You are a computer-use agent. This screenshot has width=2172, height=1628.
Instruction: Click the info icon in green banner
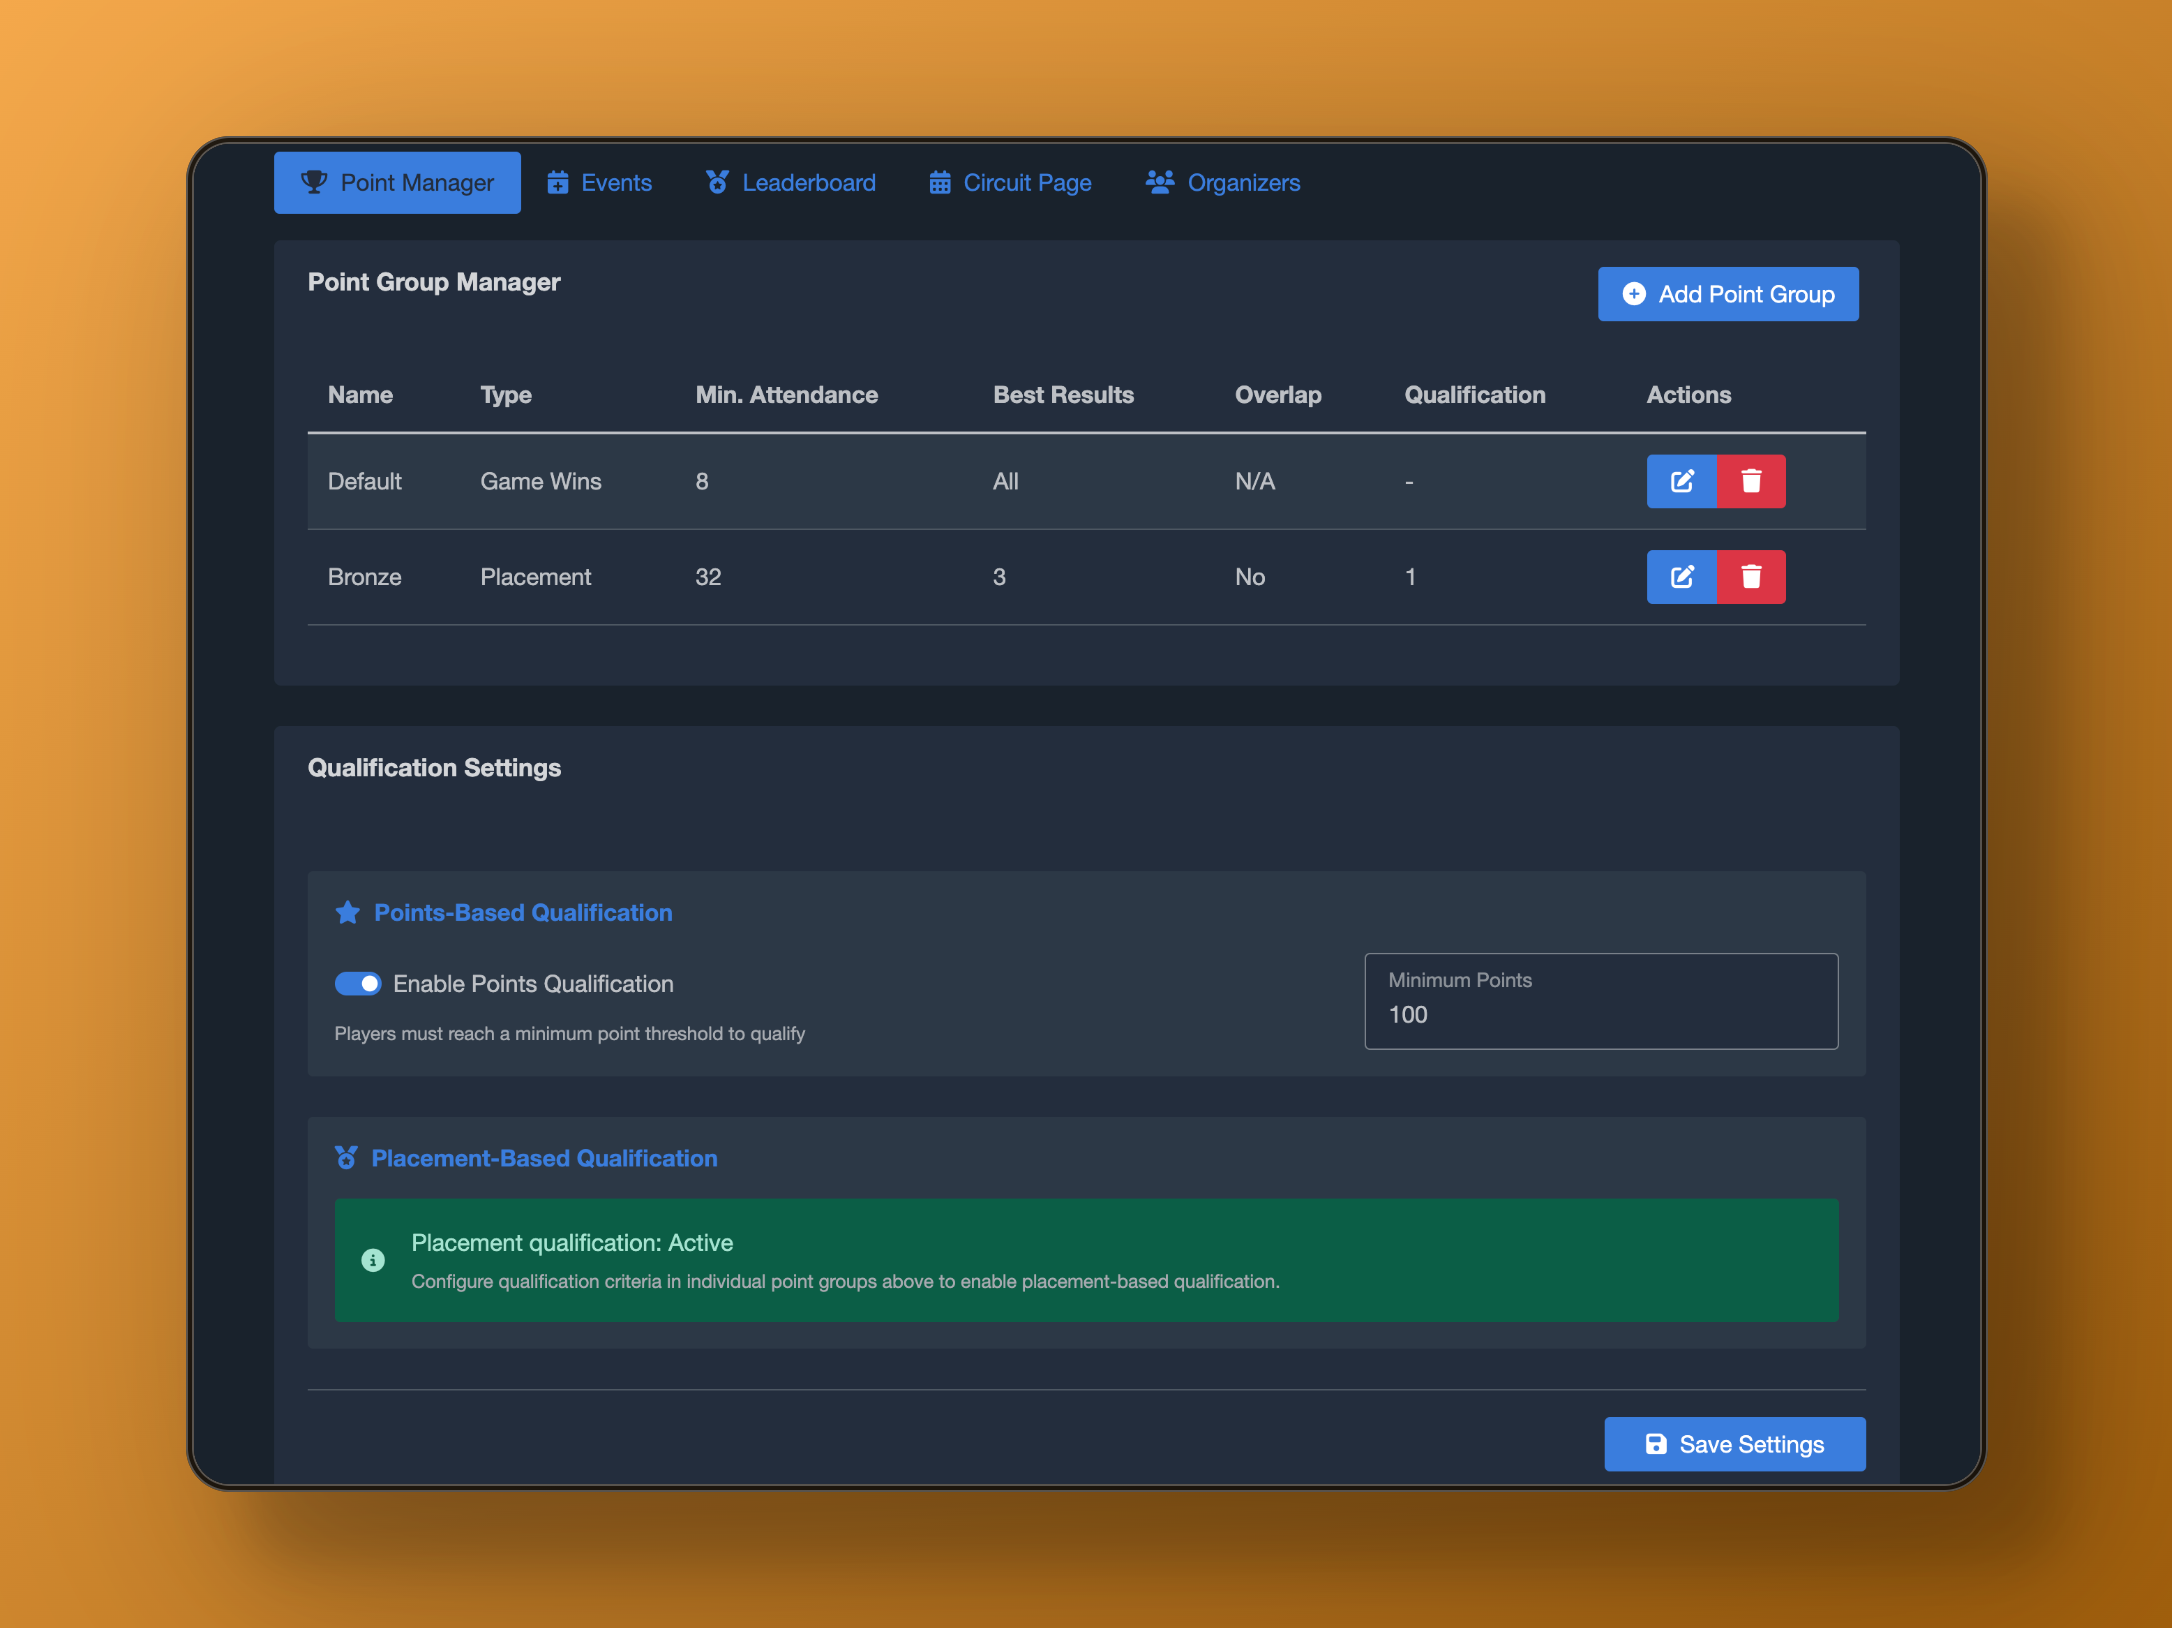[x=373, y=1260]
